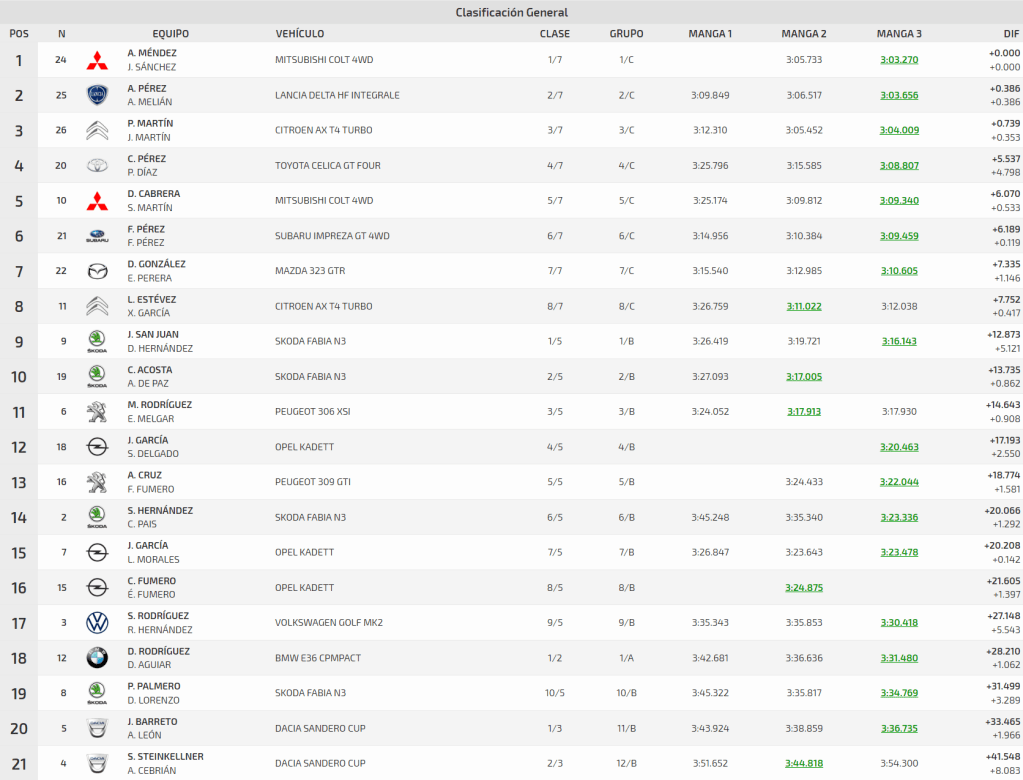This screenshot has height=780, width=1023.
Task: Select the Peugeot logo for A. Cruz
Action: click(97, 482)
